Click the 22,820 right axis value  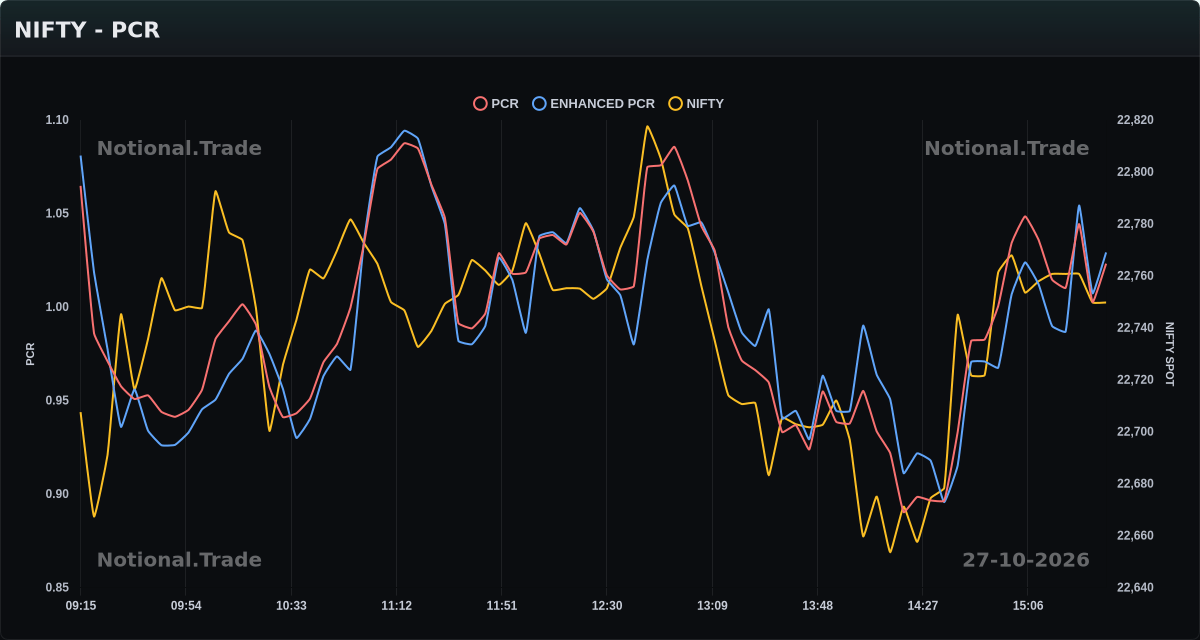tap(1135, 120)
